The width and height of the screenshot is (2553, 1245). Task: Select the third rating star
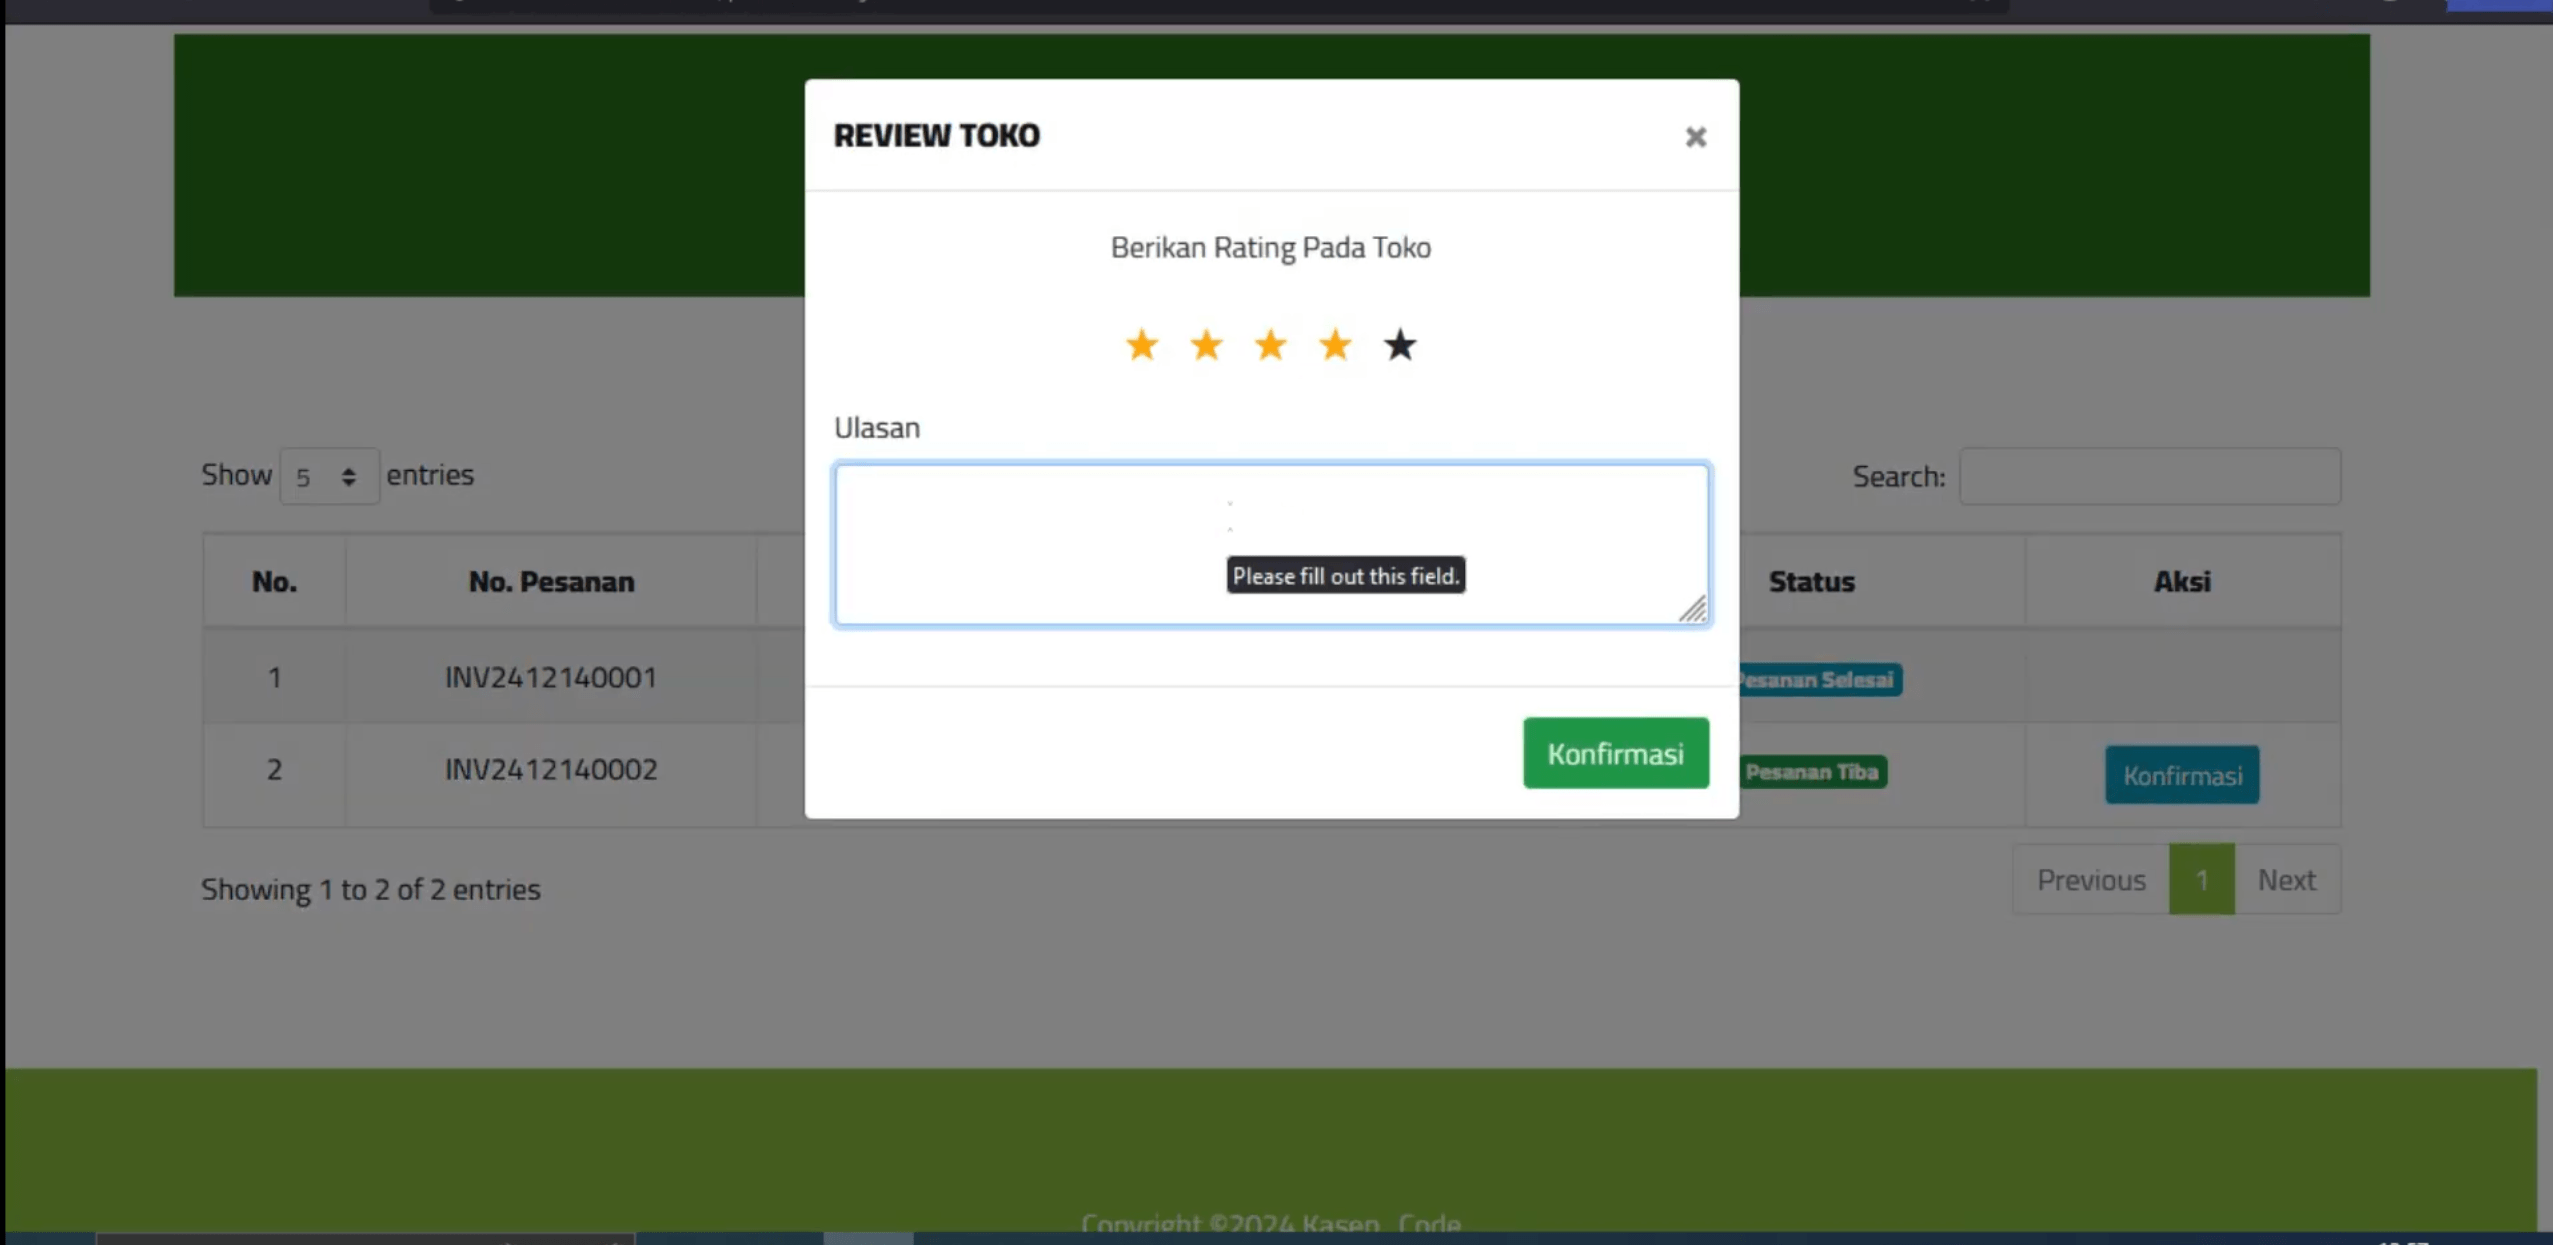[1270, 345]
